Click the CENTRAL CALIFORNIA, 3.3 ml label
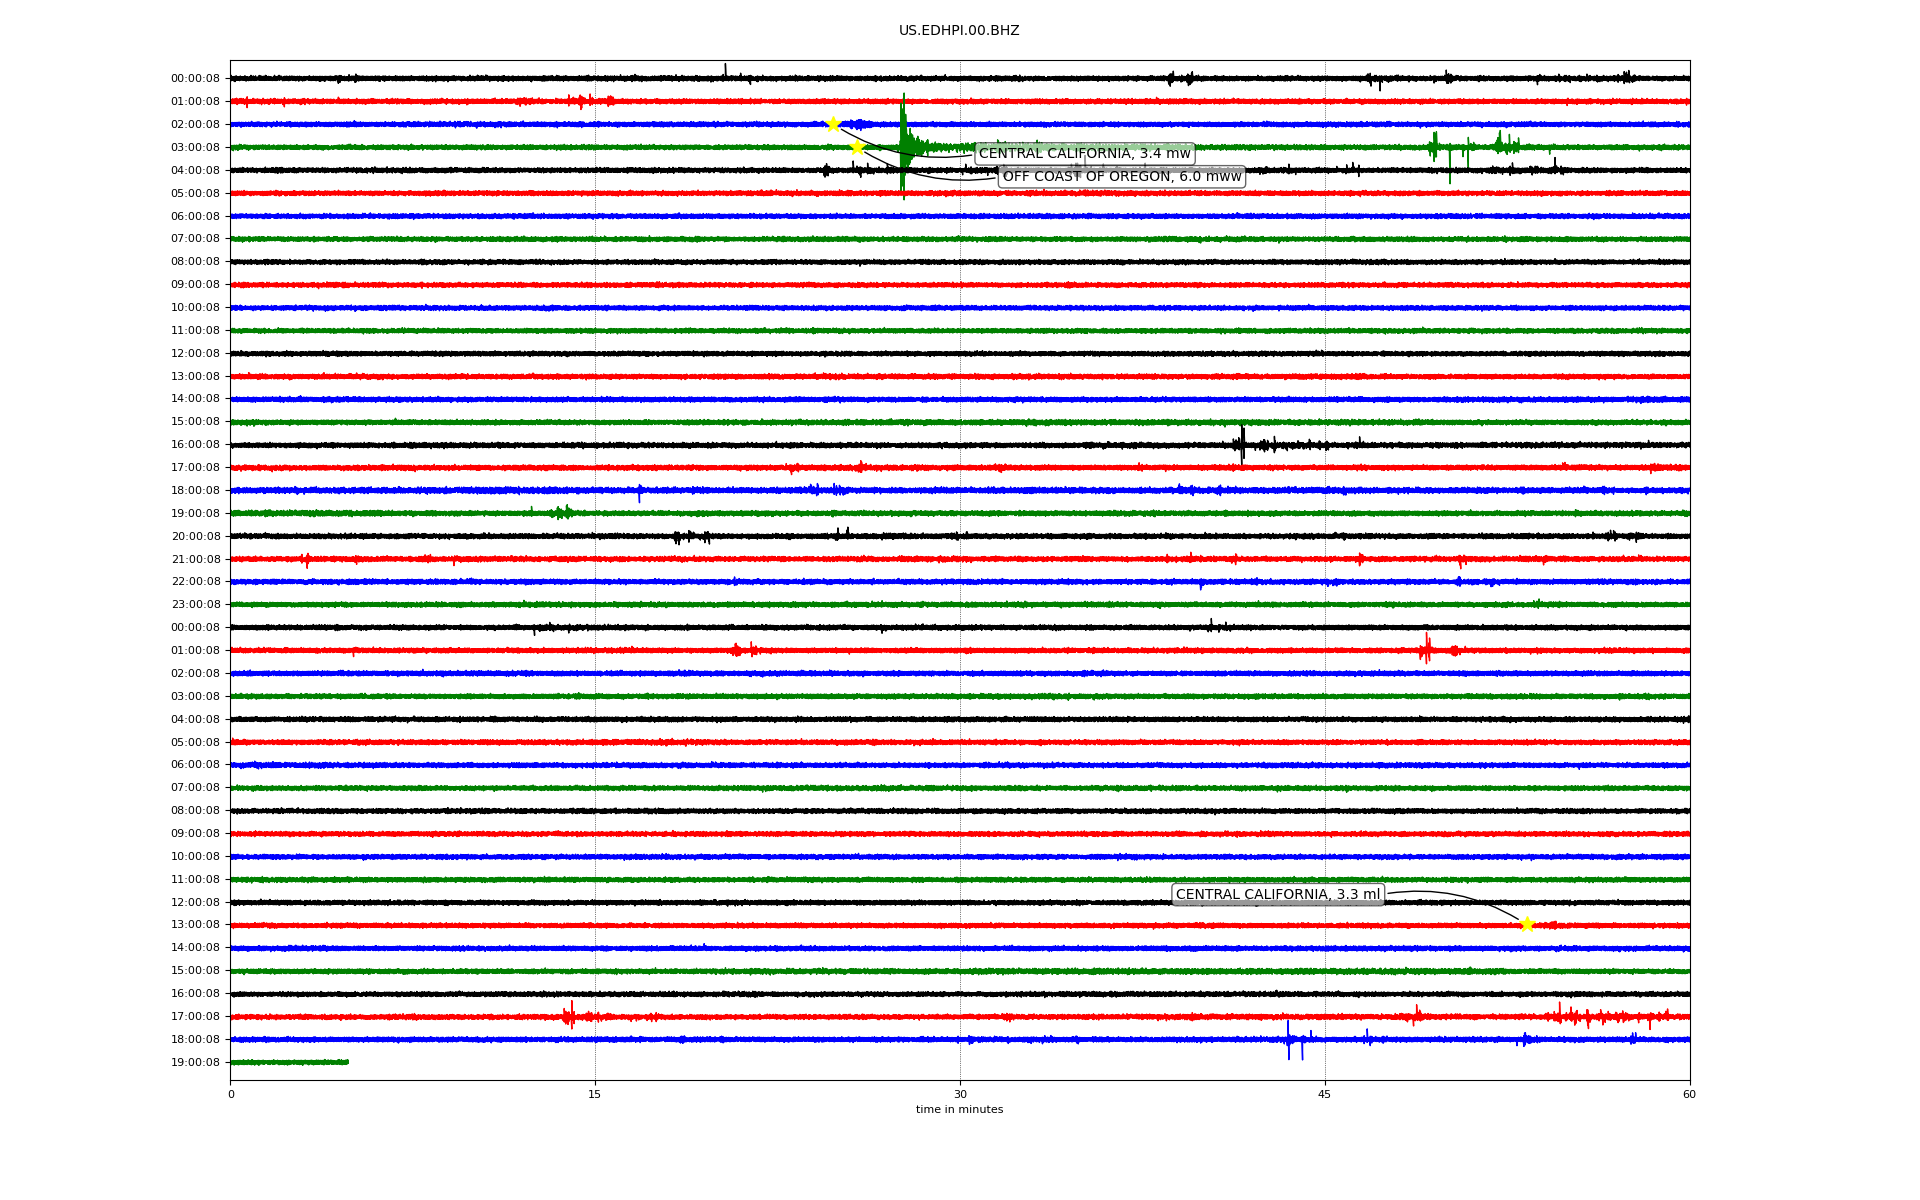The image size is (1920, 1200). point(1277,895)
